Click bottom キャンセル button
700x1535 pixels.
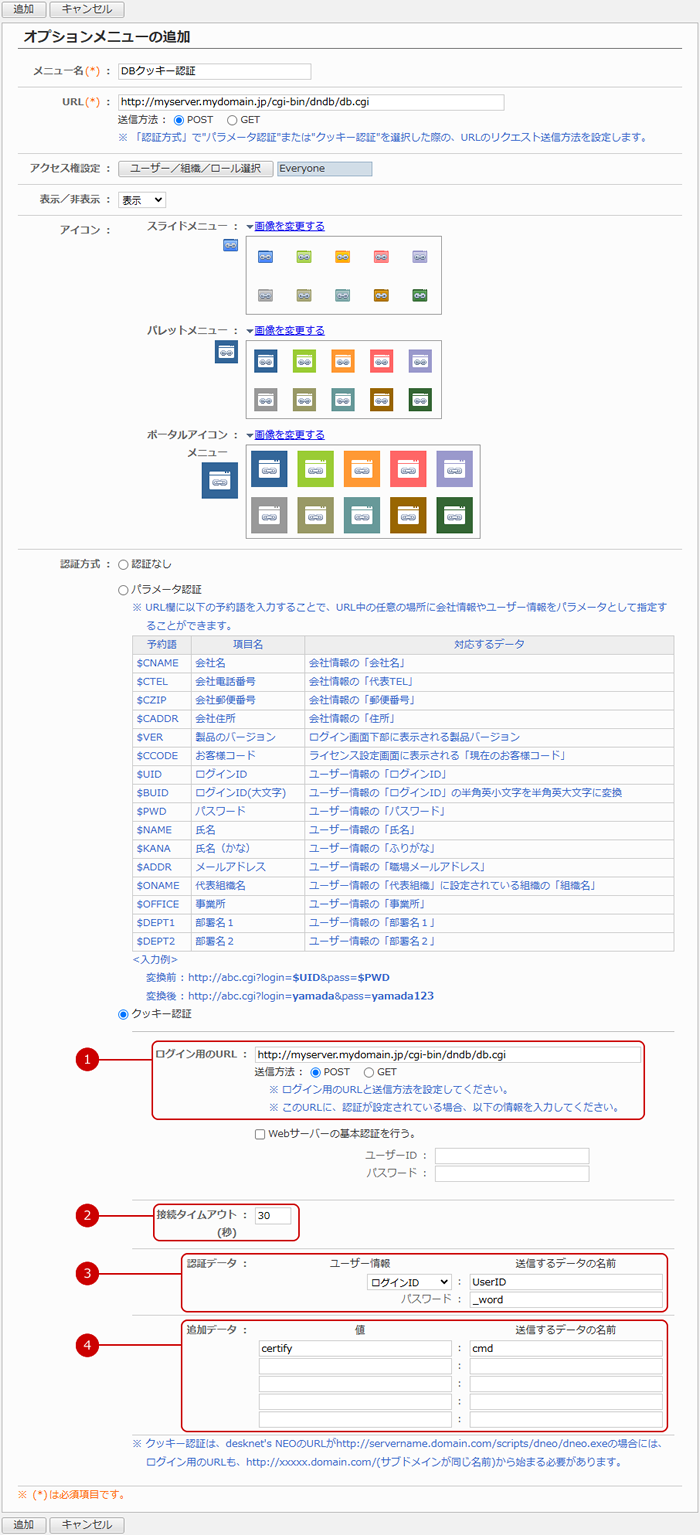(86, 1525)
